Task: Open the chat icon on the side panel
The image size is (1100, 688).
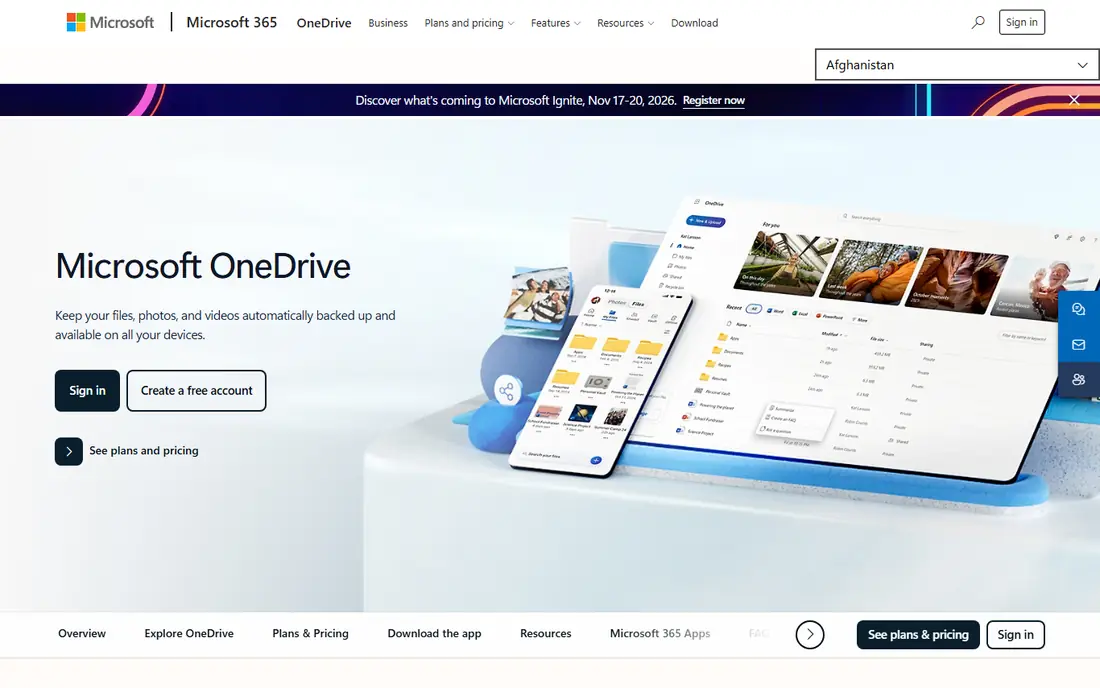Action: click(1078, 309)
